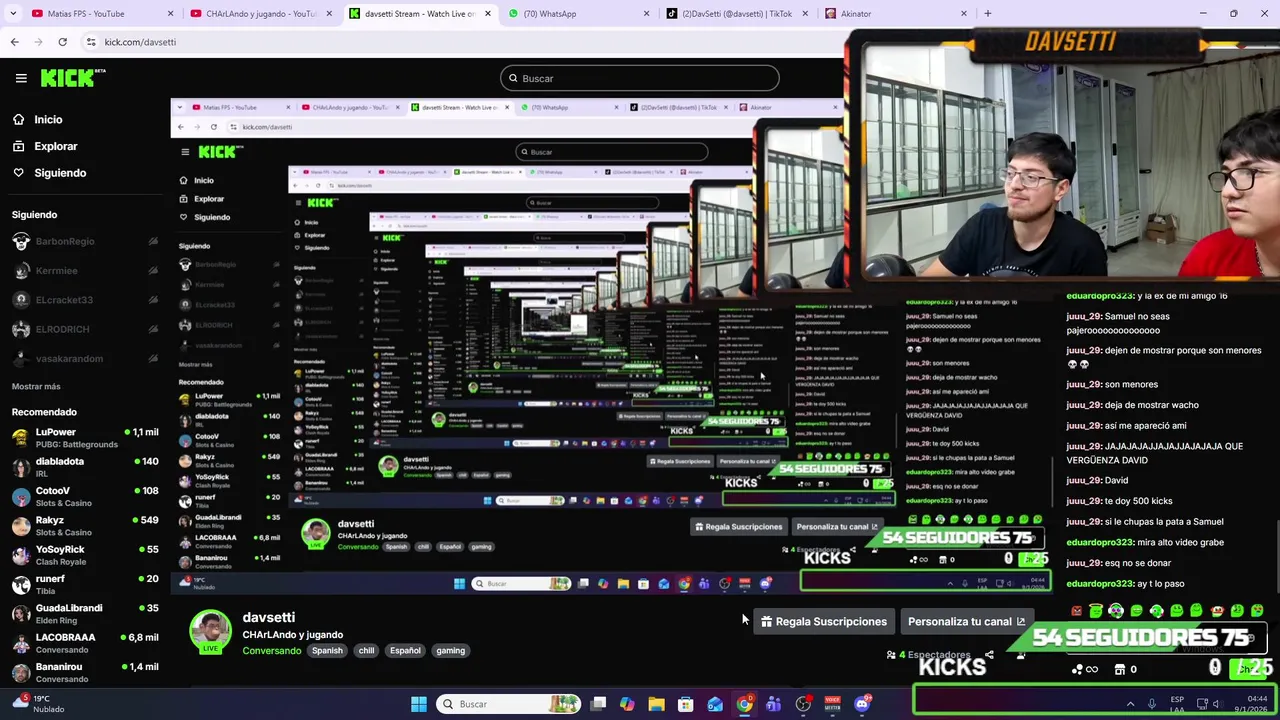Open Rakyz's recommended channel
The width and height of the screenshot is (1280, 720).
(85, 526)
